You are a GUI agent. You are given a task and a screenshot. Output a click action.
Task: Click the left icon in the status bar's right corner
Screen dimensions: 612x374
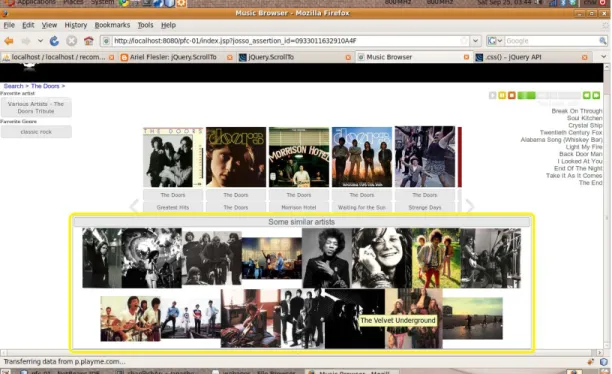591,362
